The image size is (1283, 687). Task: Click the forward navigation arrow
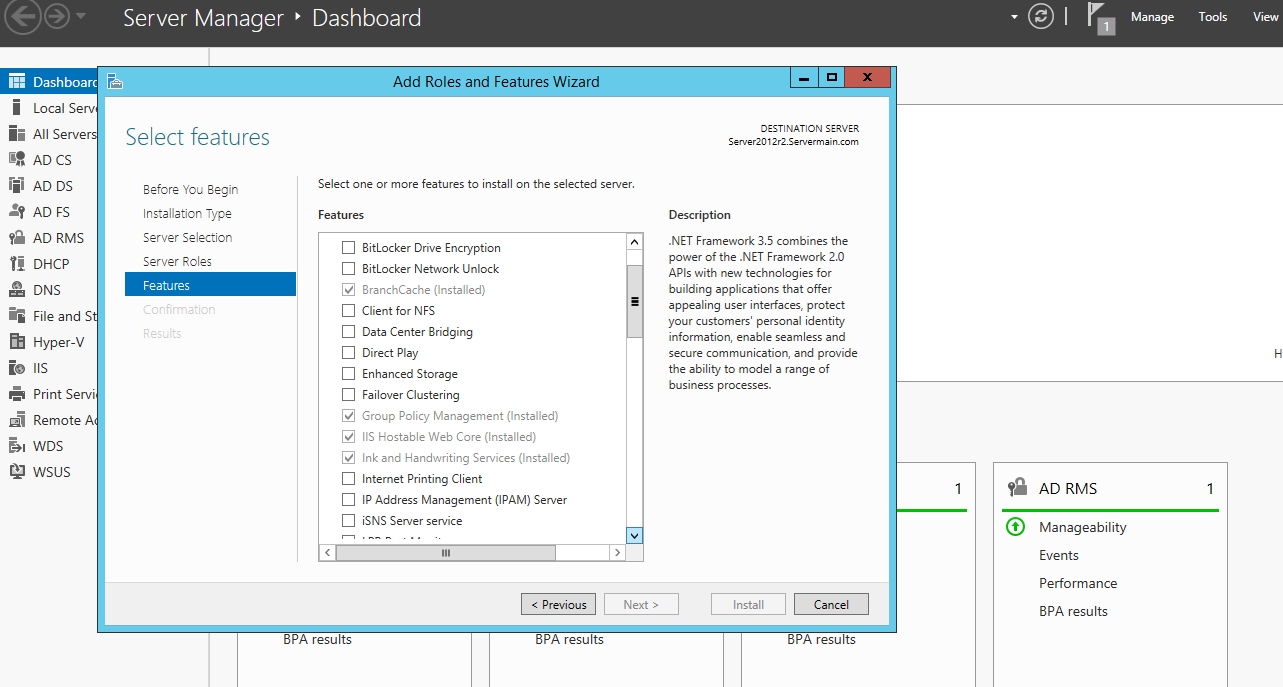tap(56, 16)
